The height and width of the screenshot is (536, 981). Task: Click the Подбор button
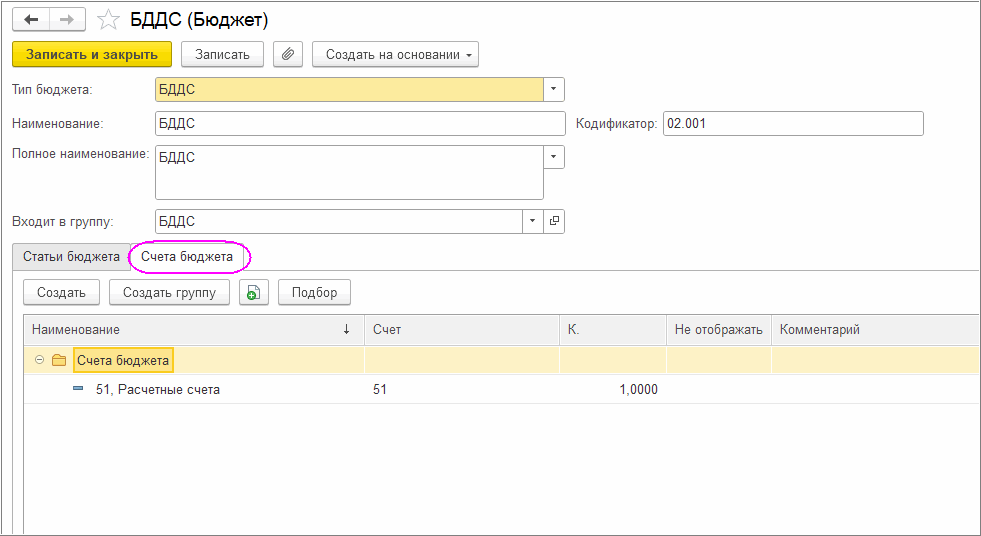click(x=314, y=293)
